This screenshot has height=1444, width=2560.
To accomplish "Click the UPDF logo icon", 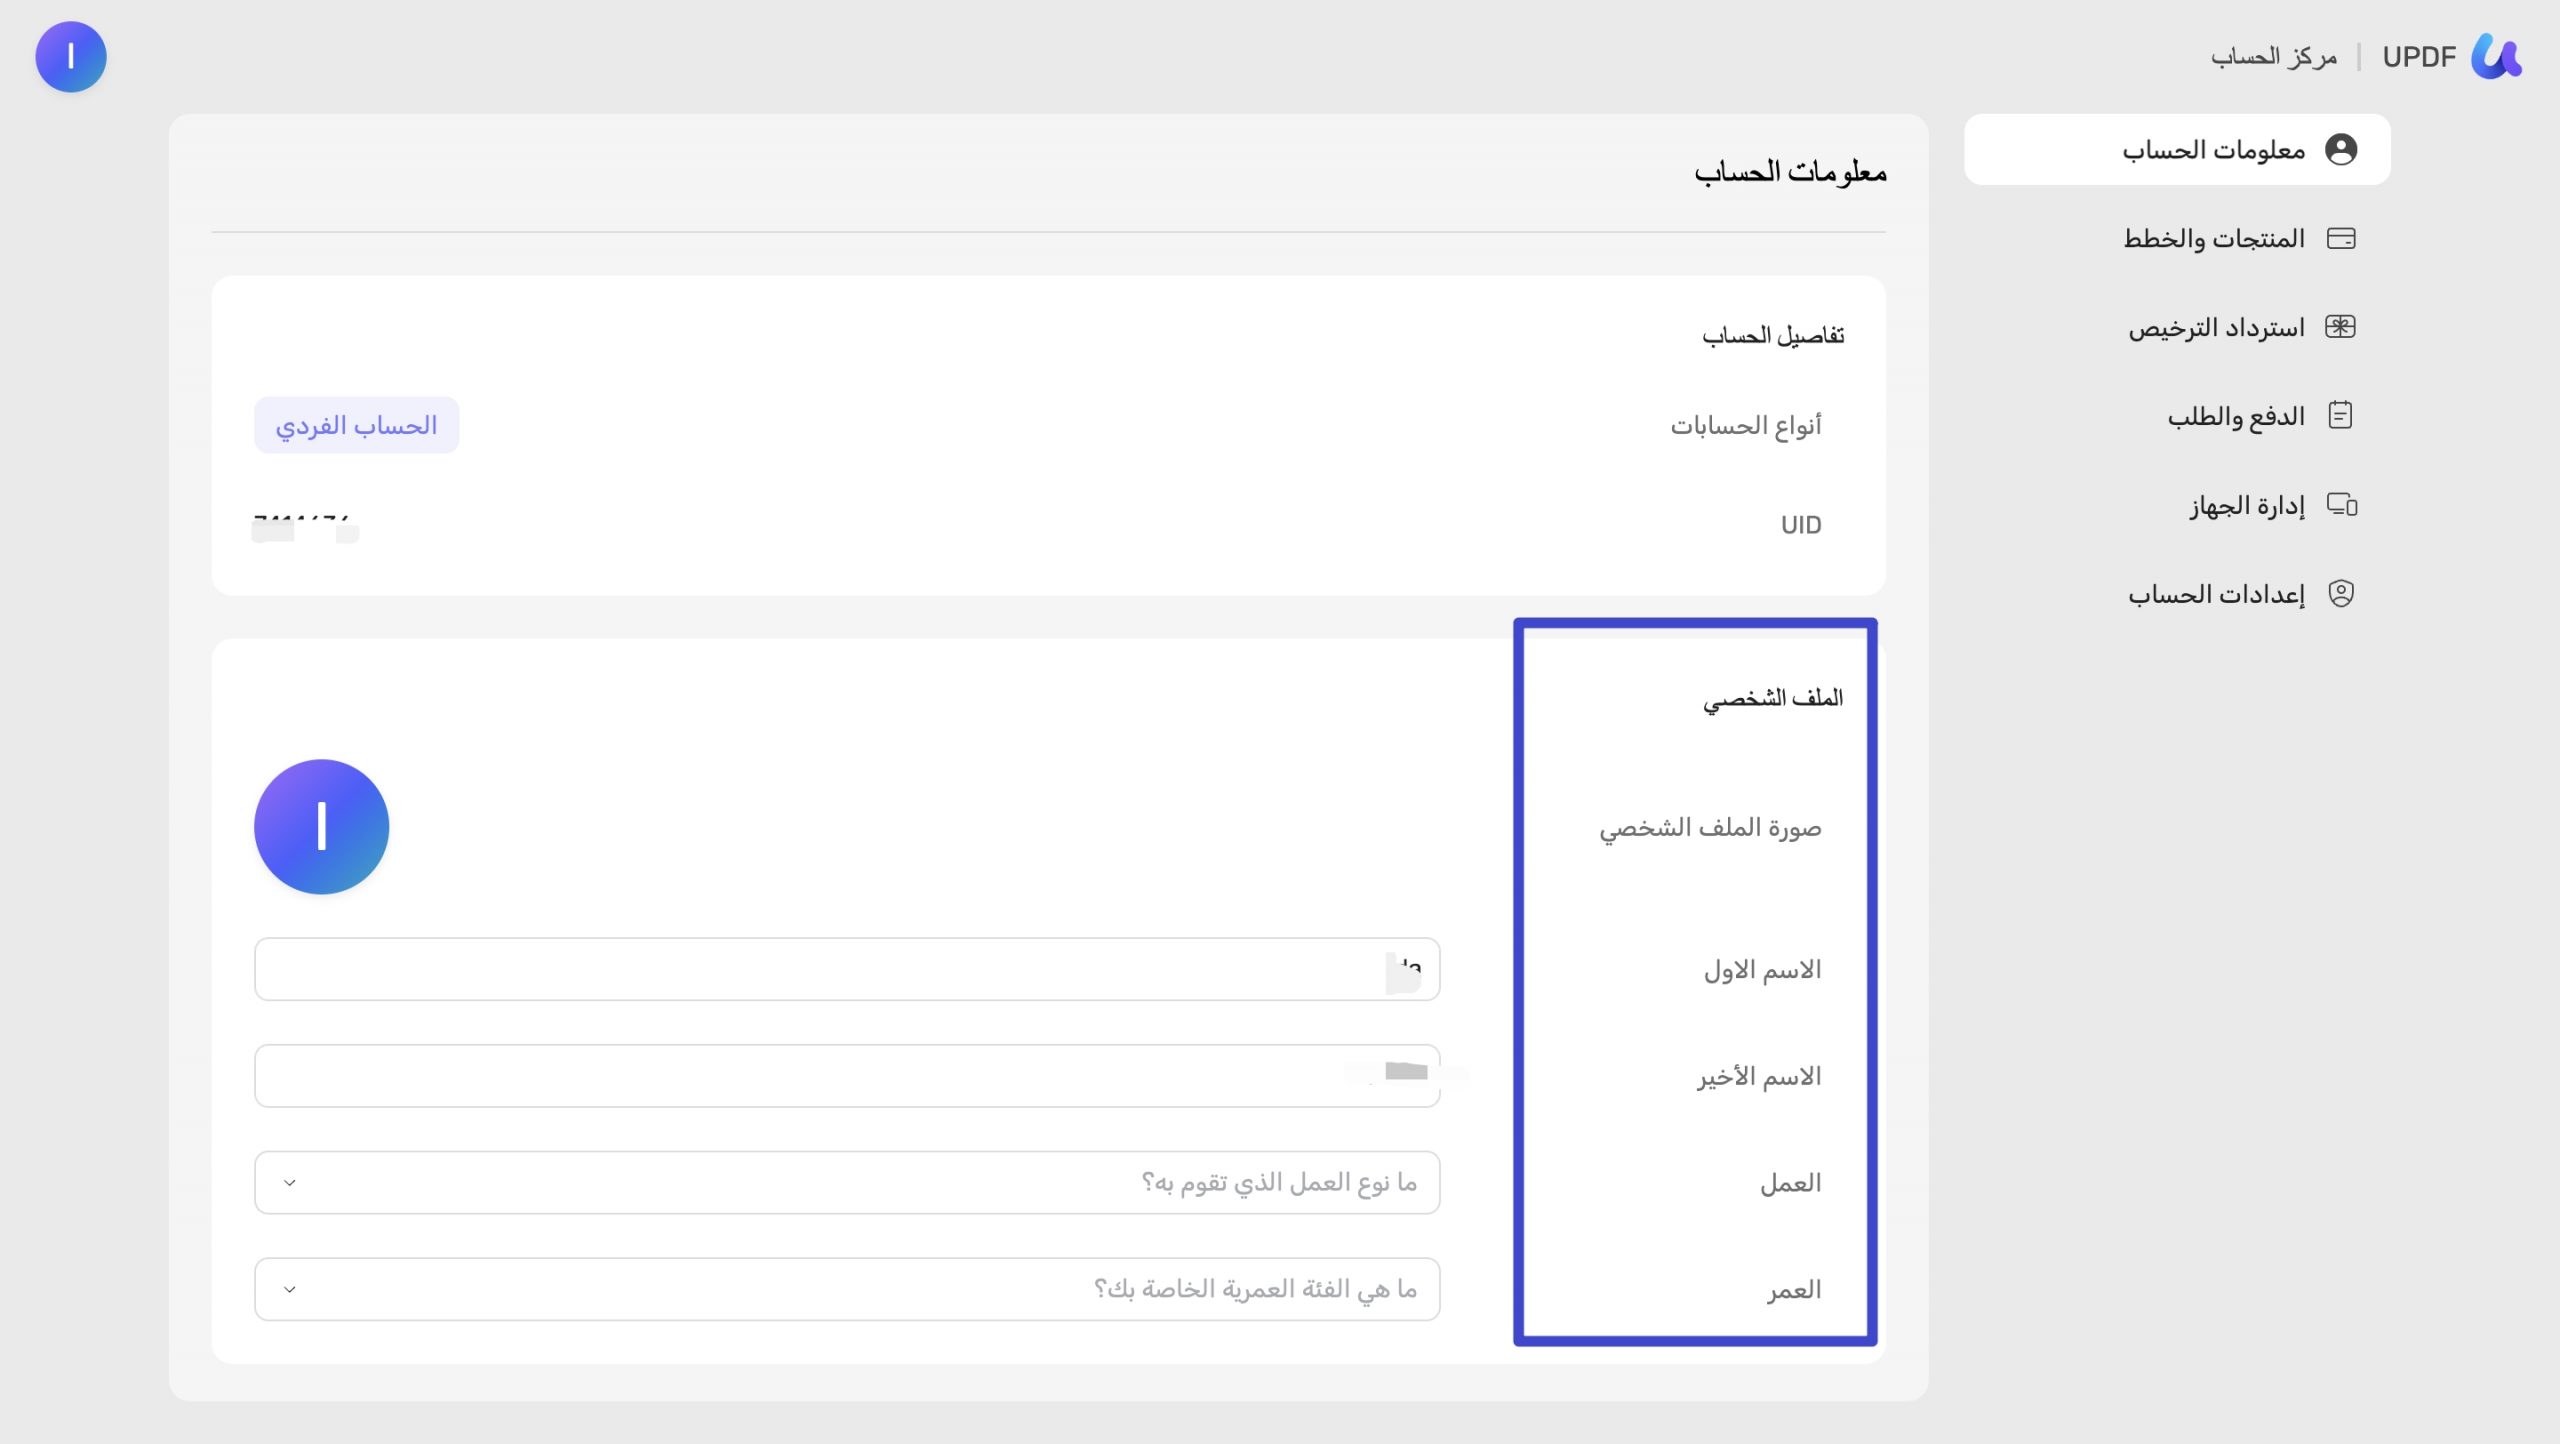I will click(x=2496, y=57).
